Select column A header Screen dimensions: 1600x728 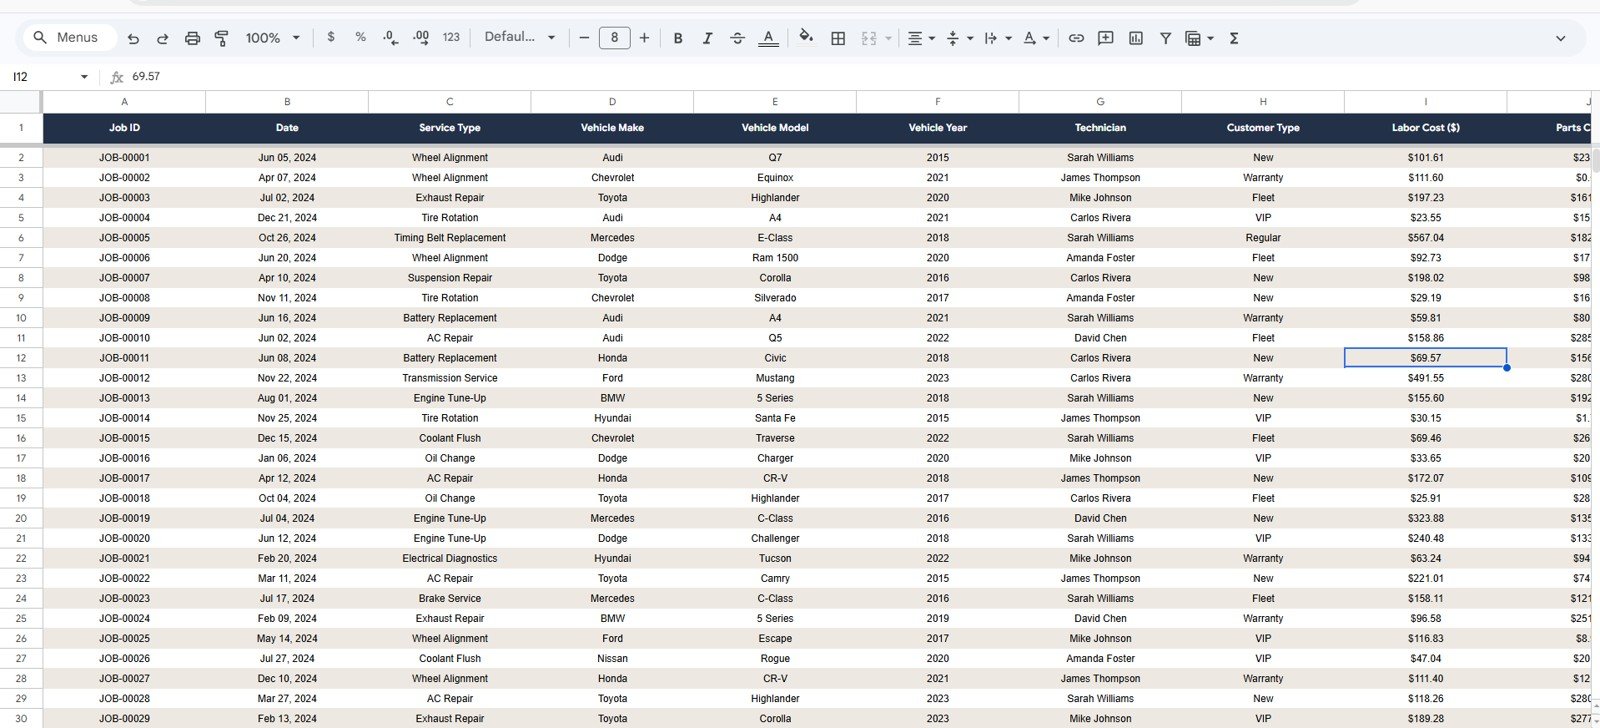coord(124,101)
